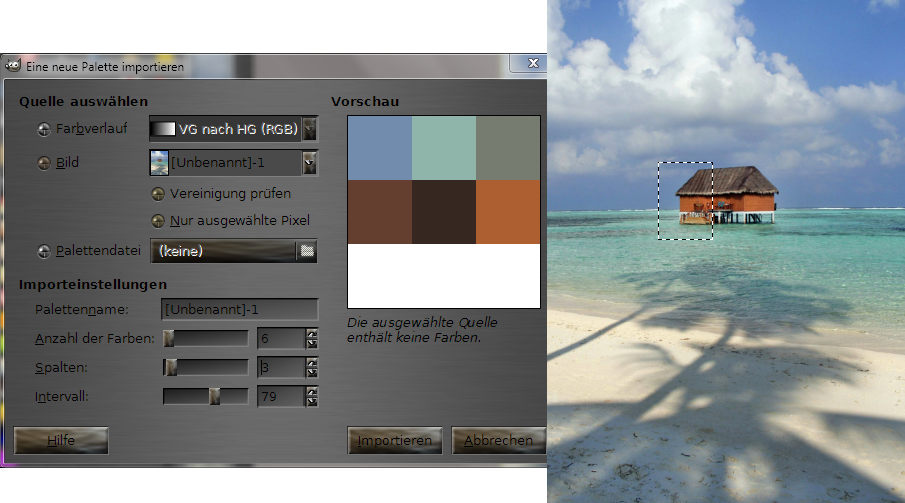905x503 pixels.
Task: Close the palette import dialog
Action: tap(533, 63)
